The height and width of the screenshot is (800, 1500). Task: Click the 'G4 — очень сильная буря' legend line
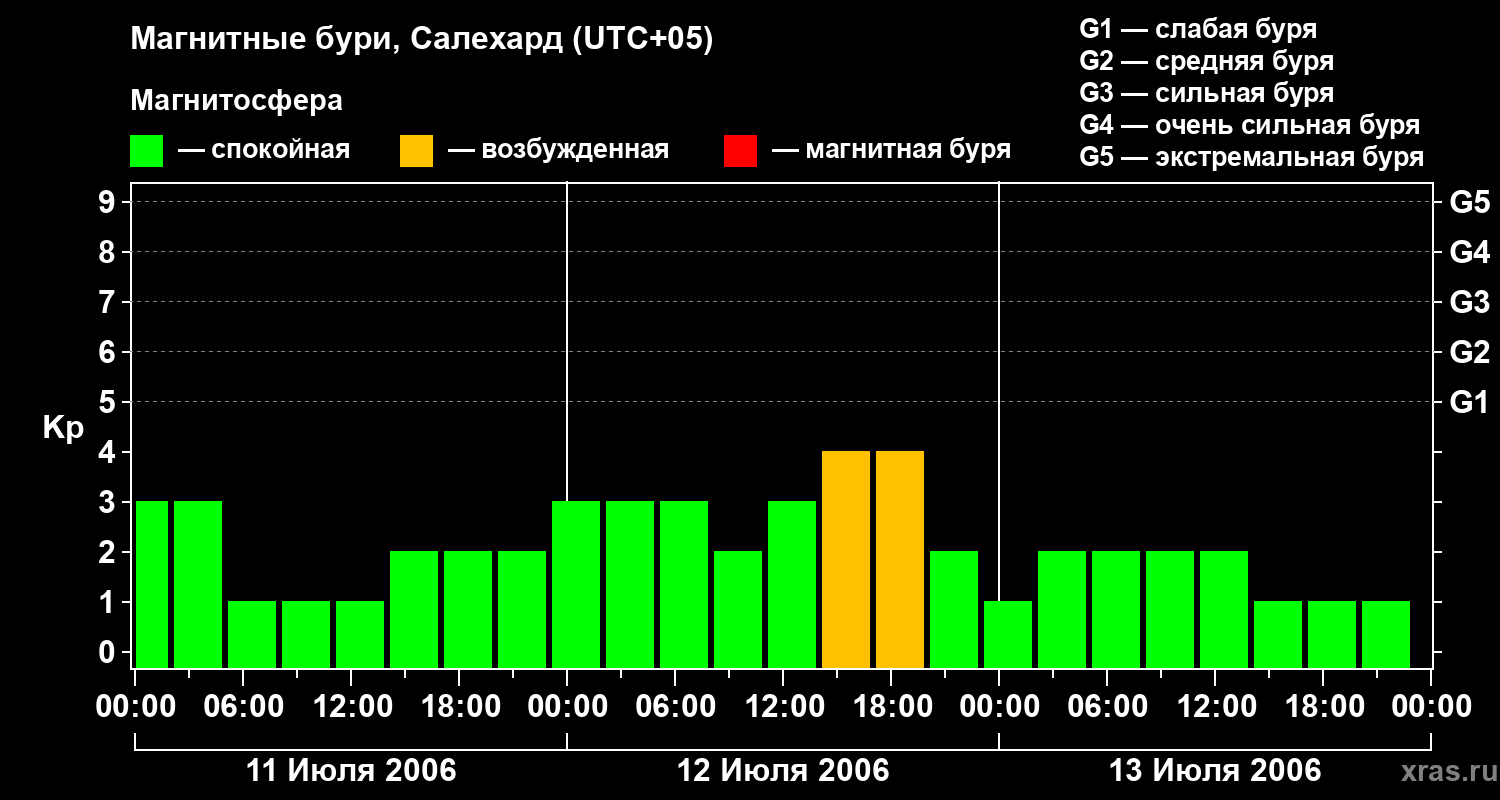pos(1250,125)
